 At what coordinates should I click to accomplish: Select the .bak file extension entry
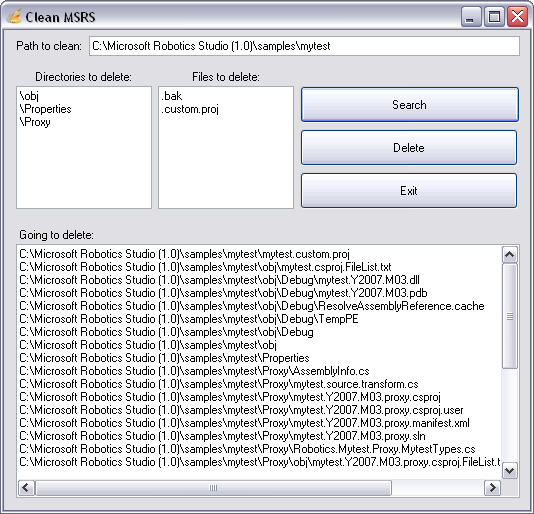[x=172, y=96]
